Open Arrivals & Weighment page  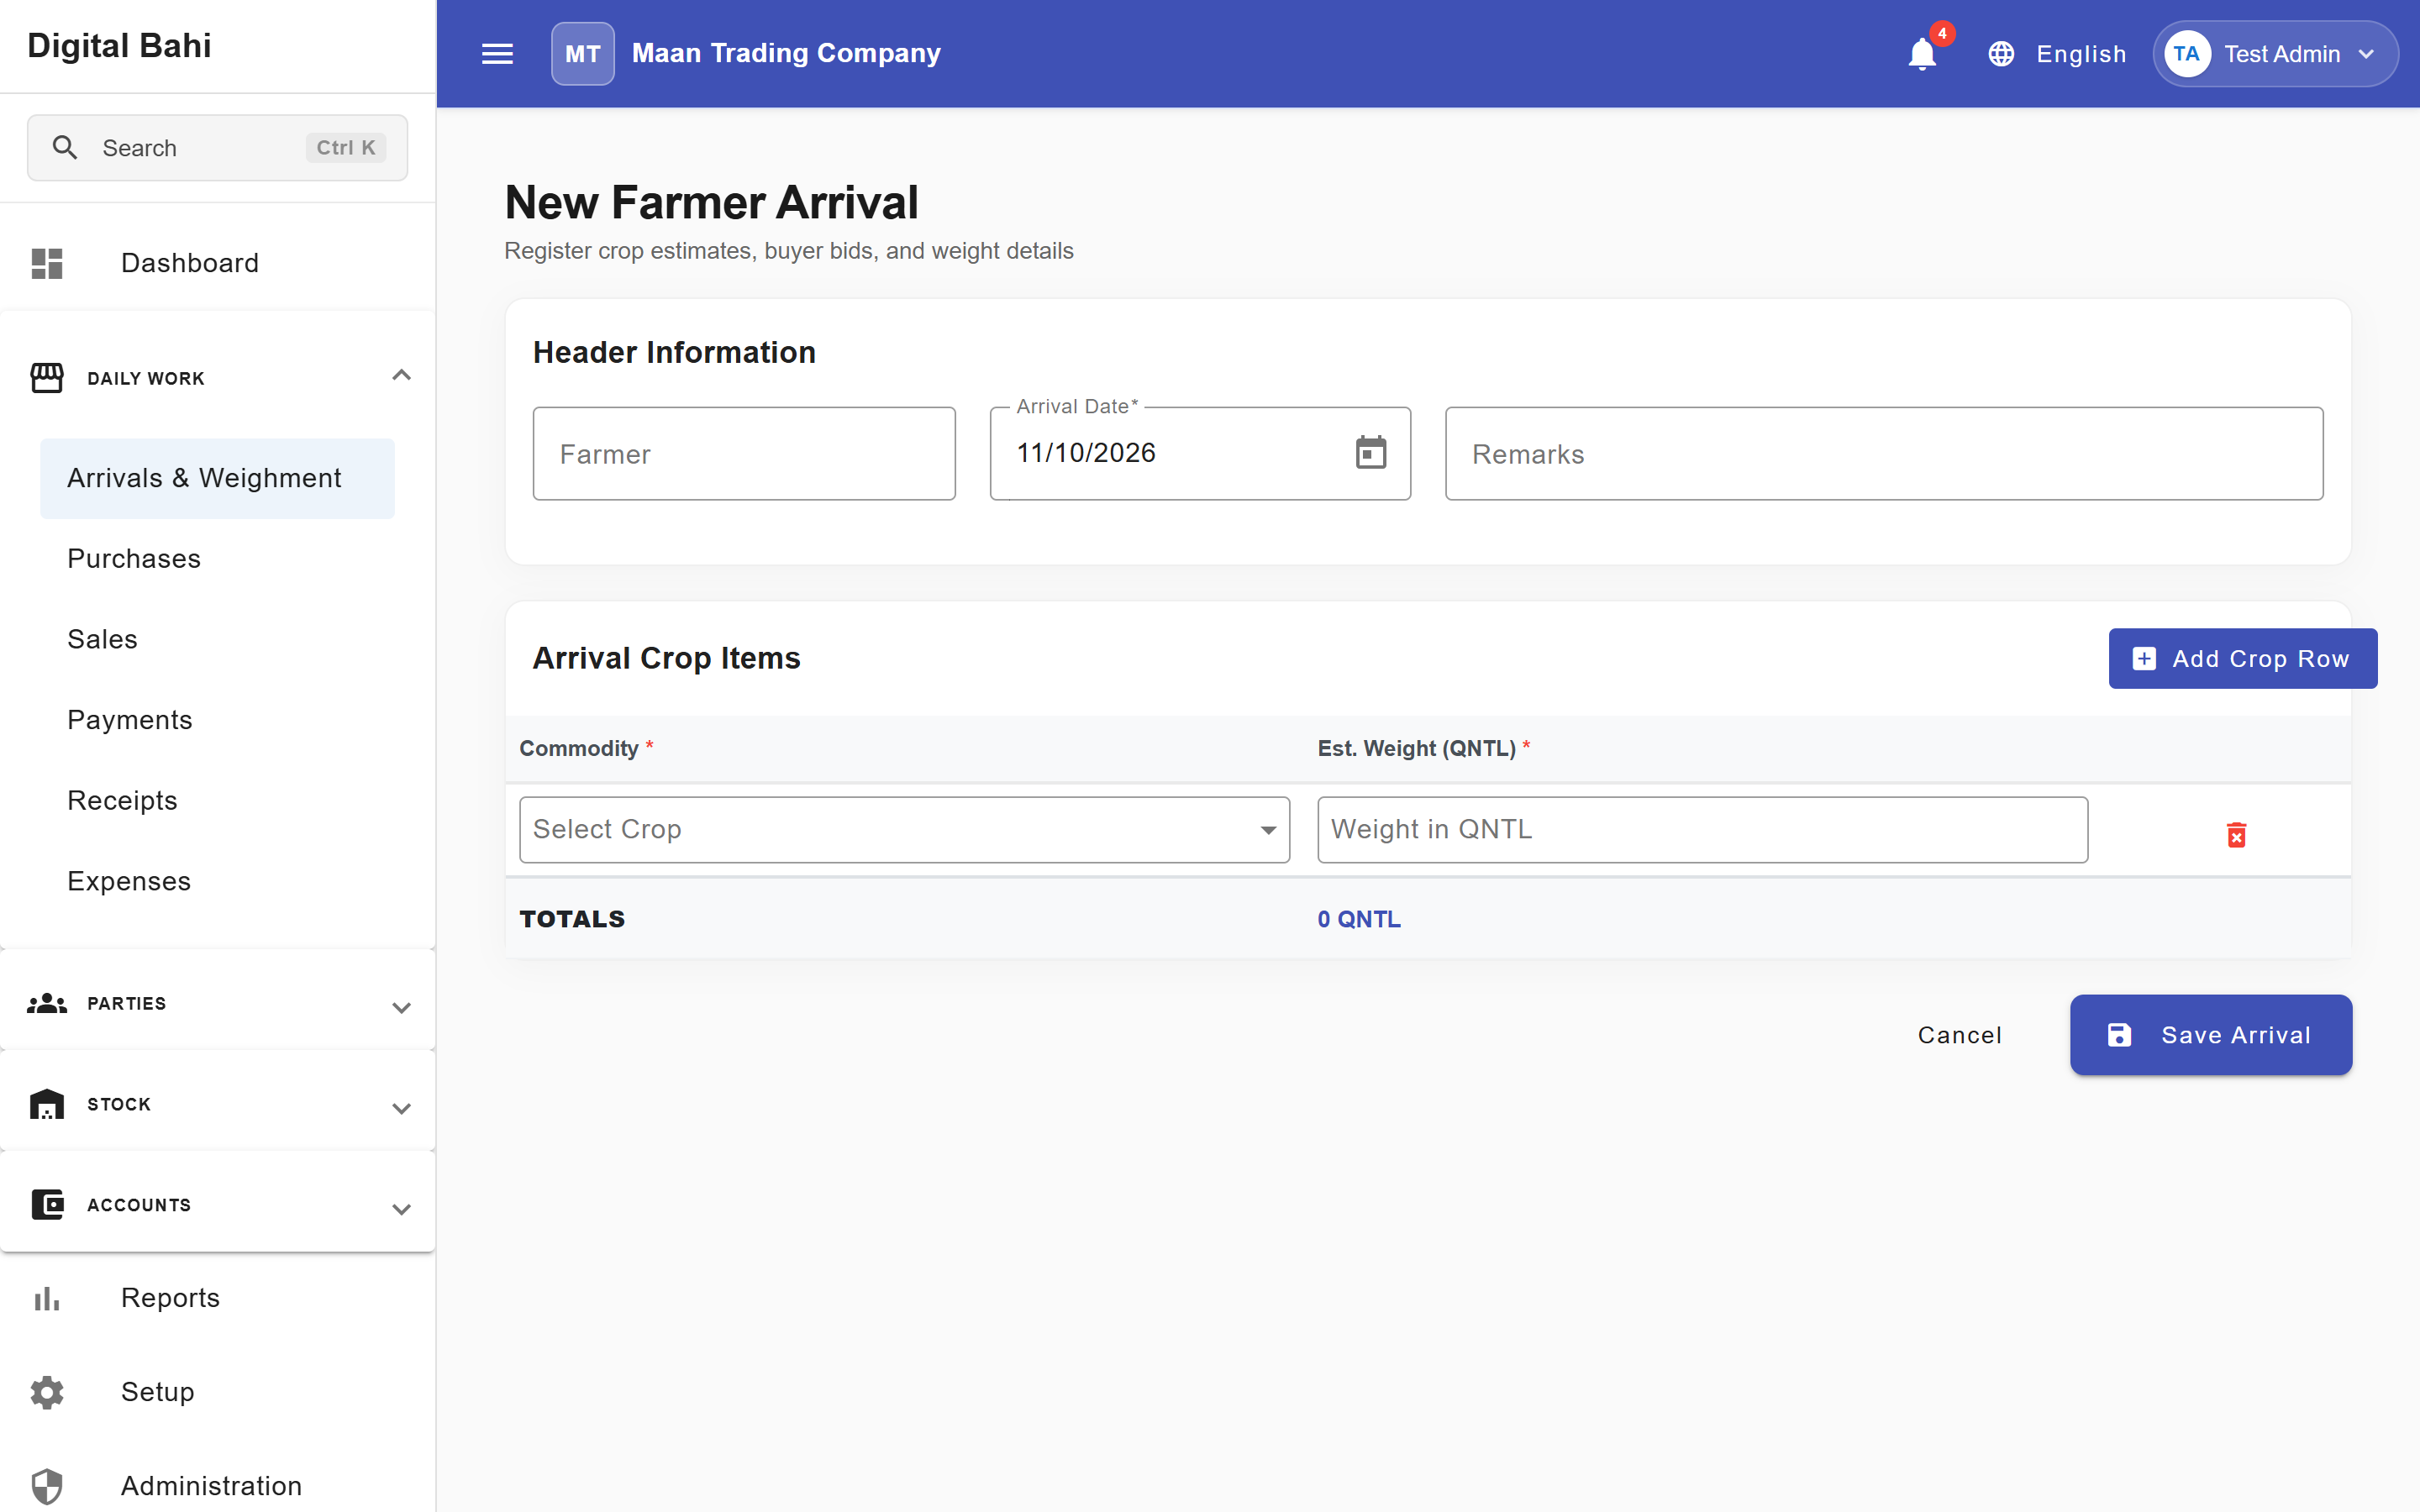(217, 478)
